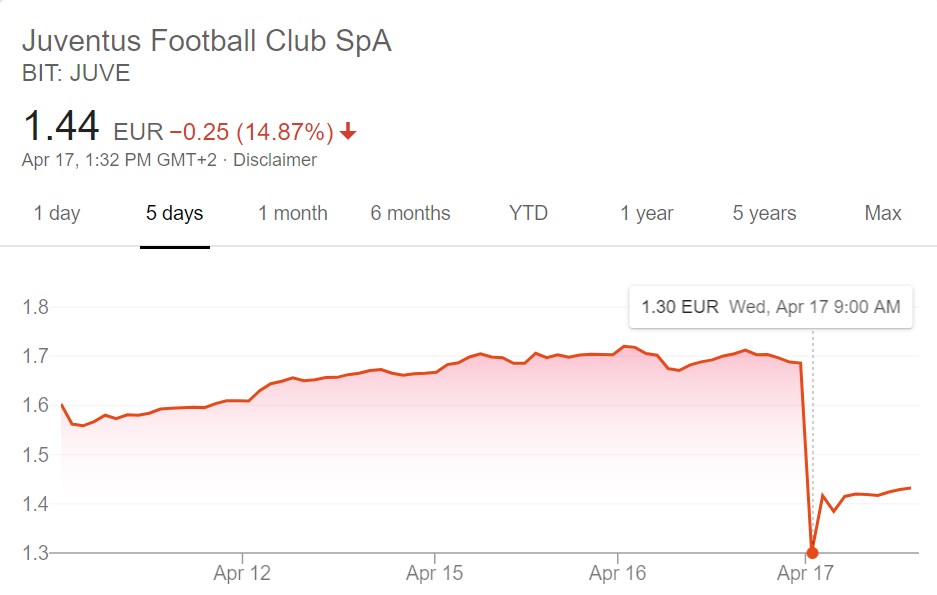Switch to the 5 years tab

pos(764,213)
